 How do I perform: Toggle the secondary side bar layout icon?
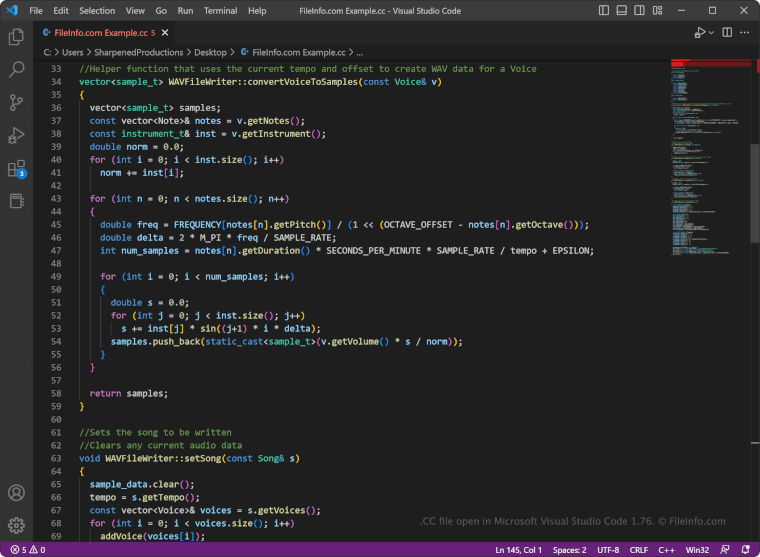639,10
